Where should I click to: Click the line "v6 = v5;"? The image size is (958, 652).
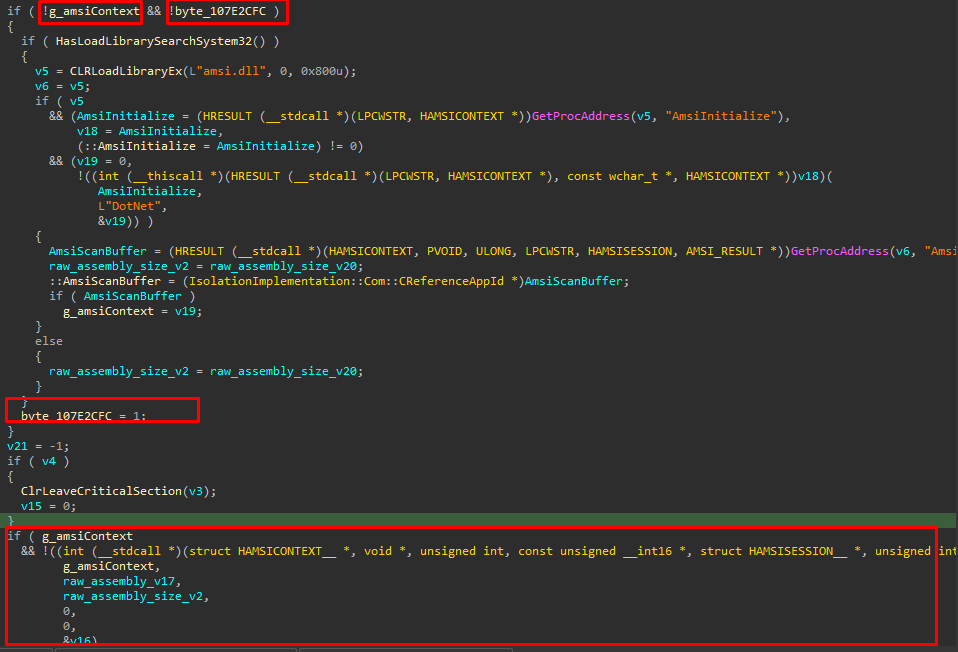(62, 86)
